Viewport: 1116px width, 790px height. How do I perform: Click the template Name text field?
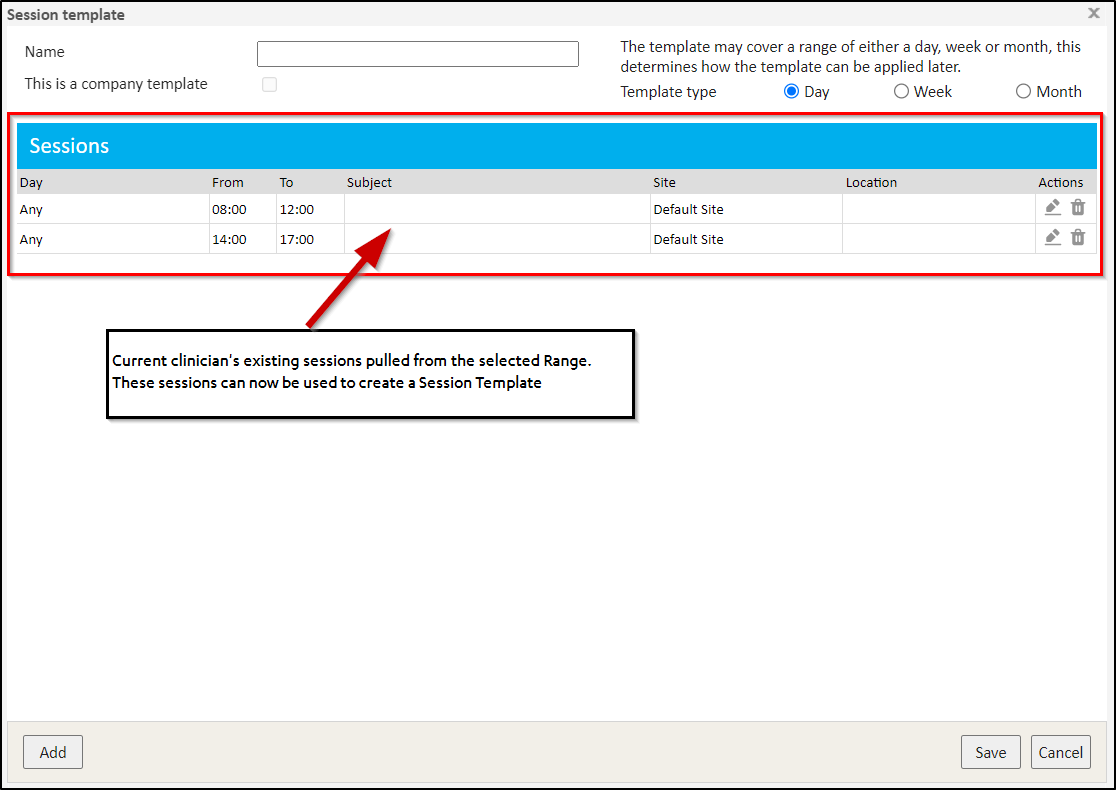click(417, 54)
